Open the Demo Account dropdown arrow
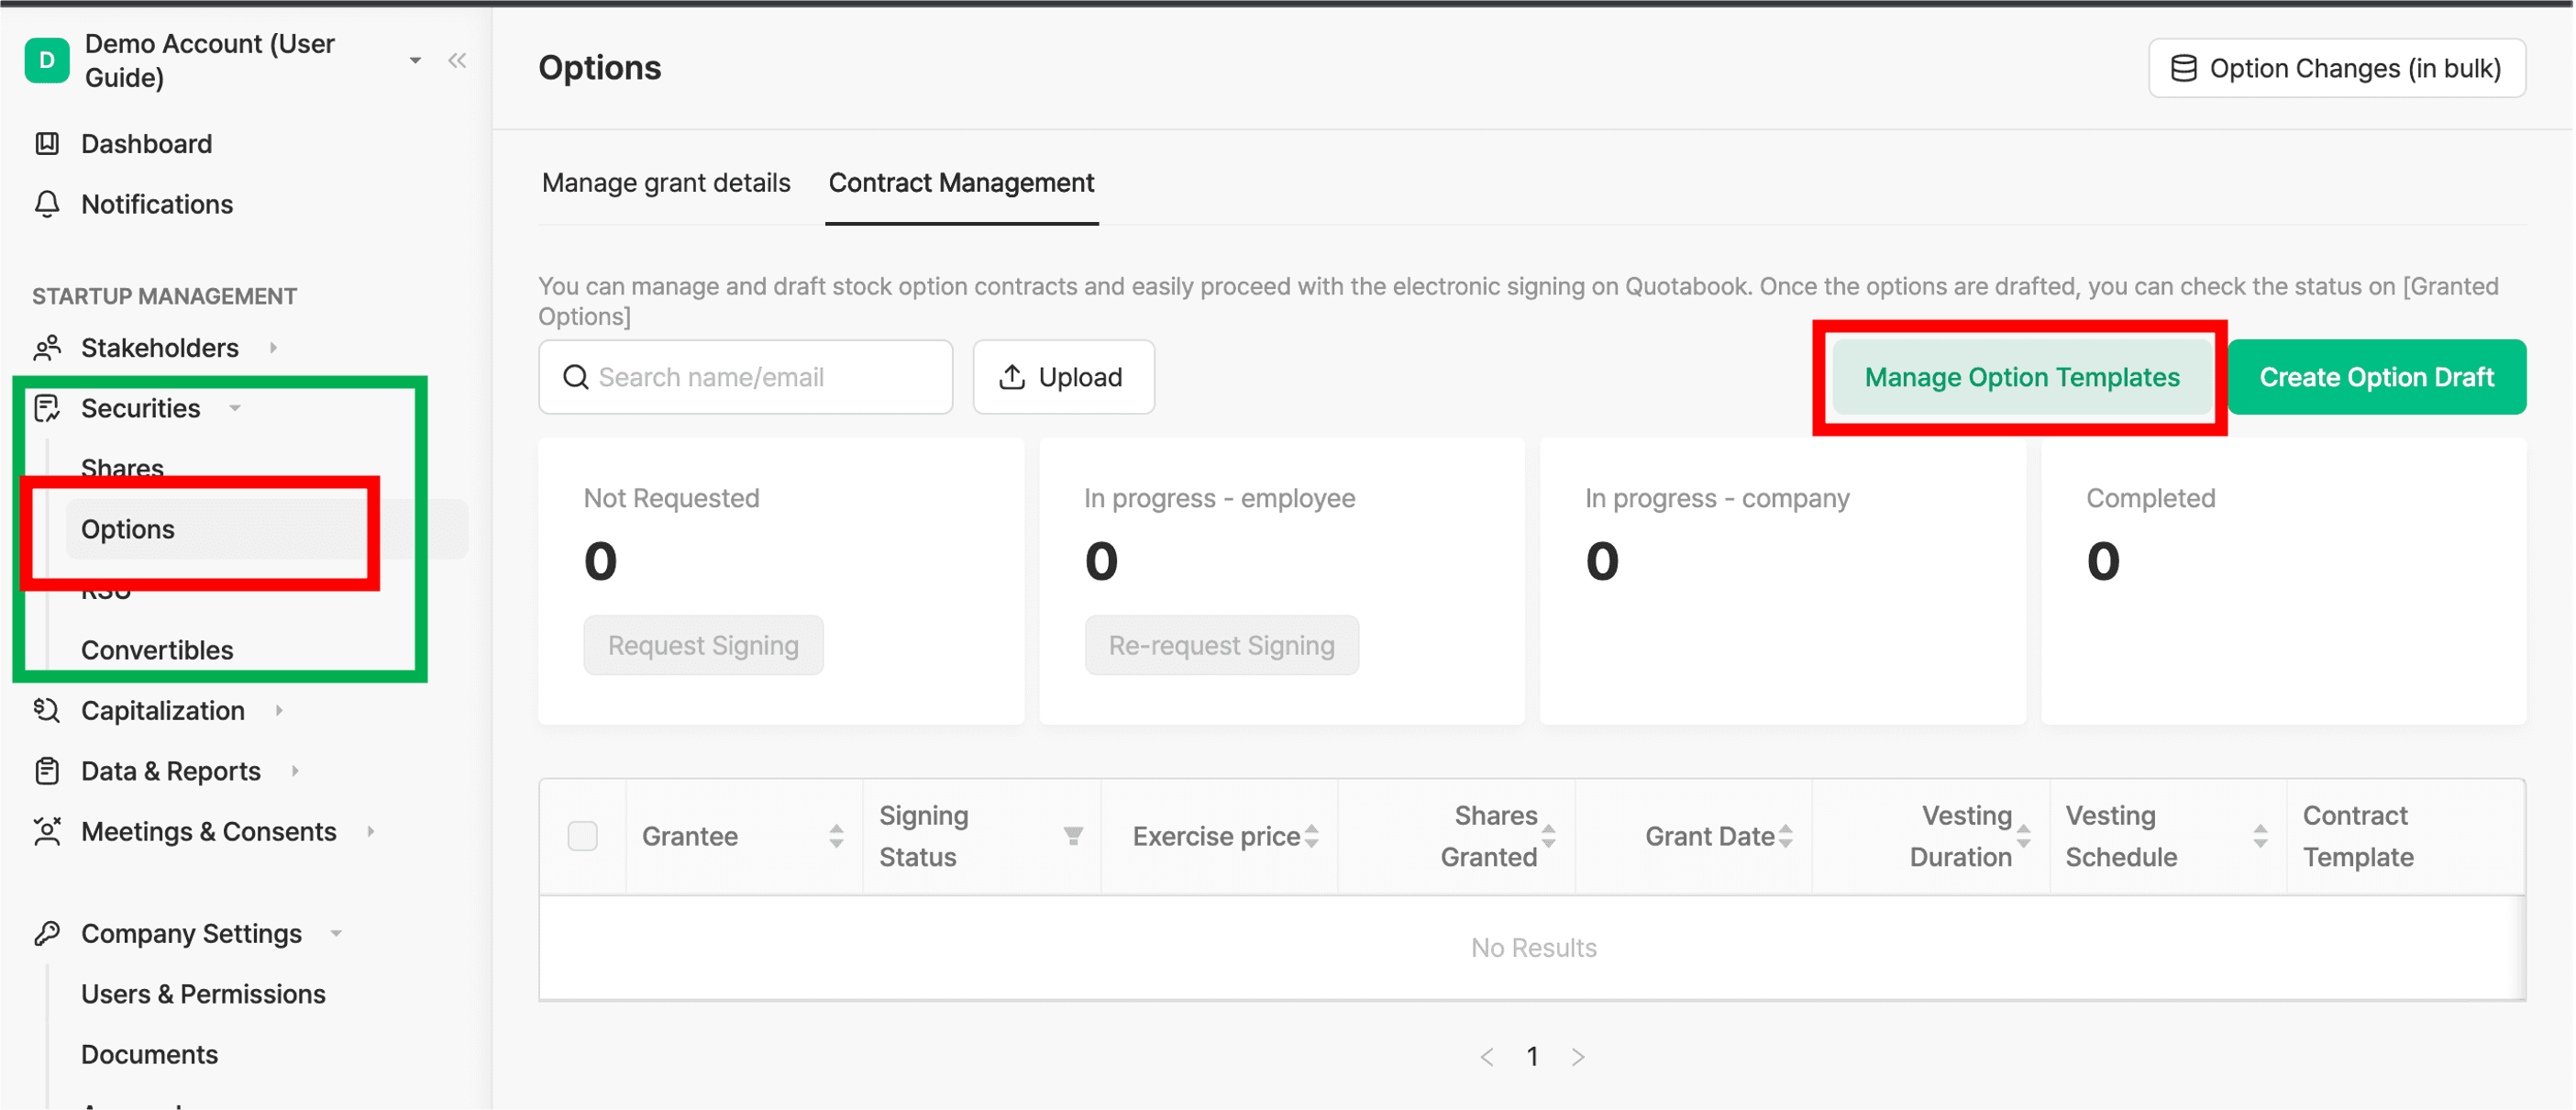This screenshot has height=1110, width=2576. click(415, 61)
